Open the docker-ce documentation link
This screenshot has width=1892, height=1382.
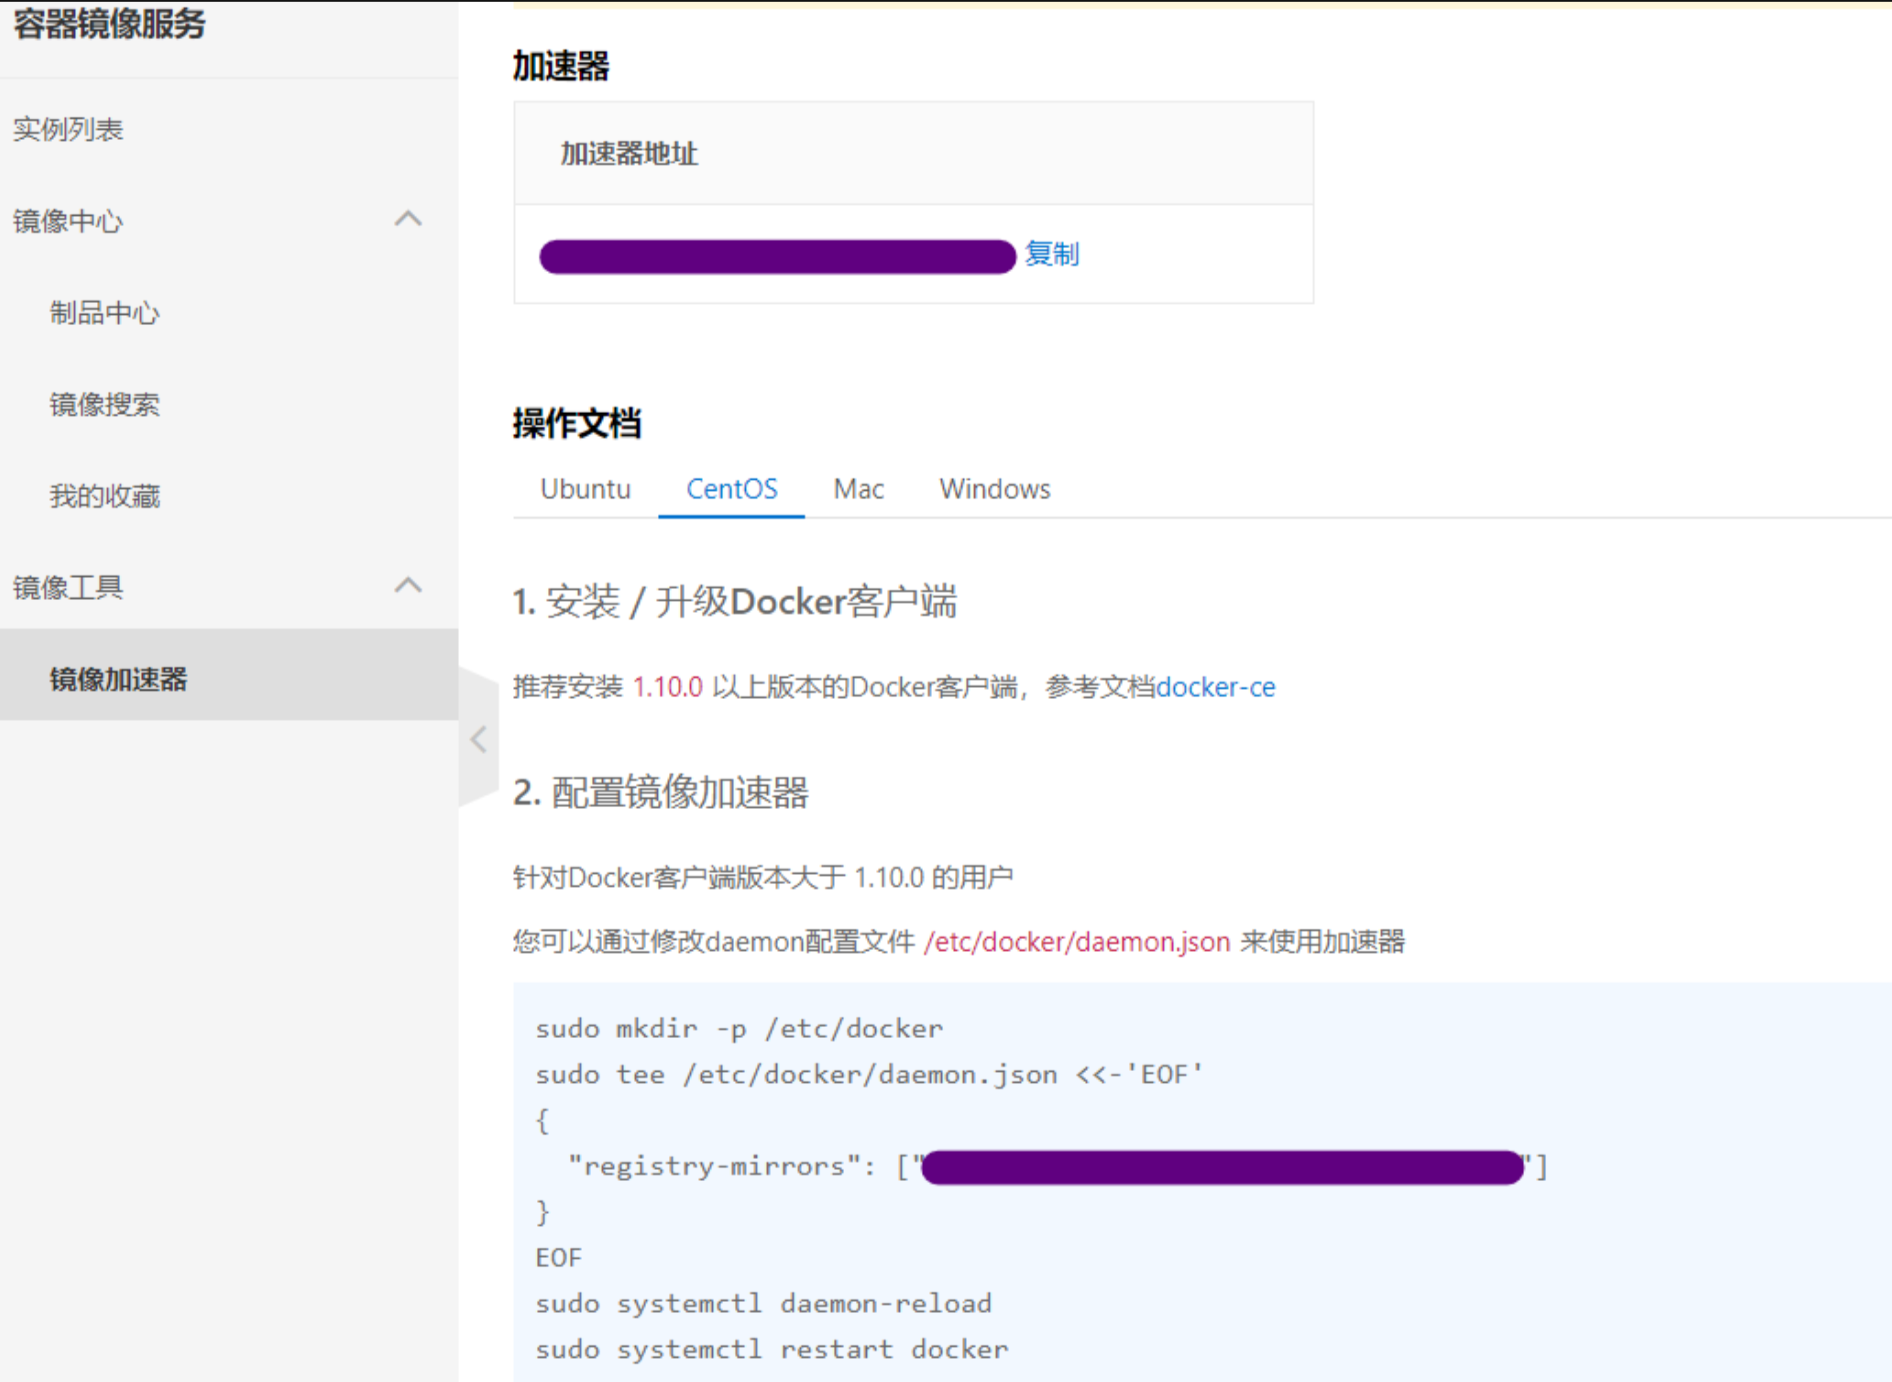coord(1215,687)
